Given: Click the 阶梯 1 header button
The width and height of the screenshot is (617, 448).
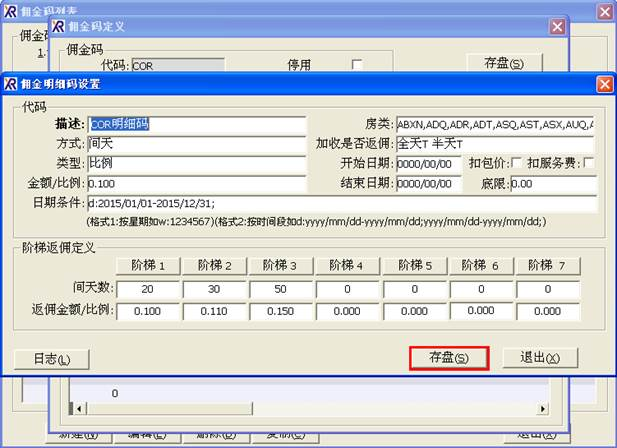Looking at the screenshot, I should coord(149,265).
